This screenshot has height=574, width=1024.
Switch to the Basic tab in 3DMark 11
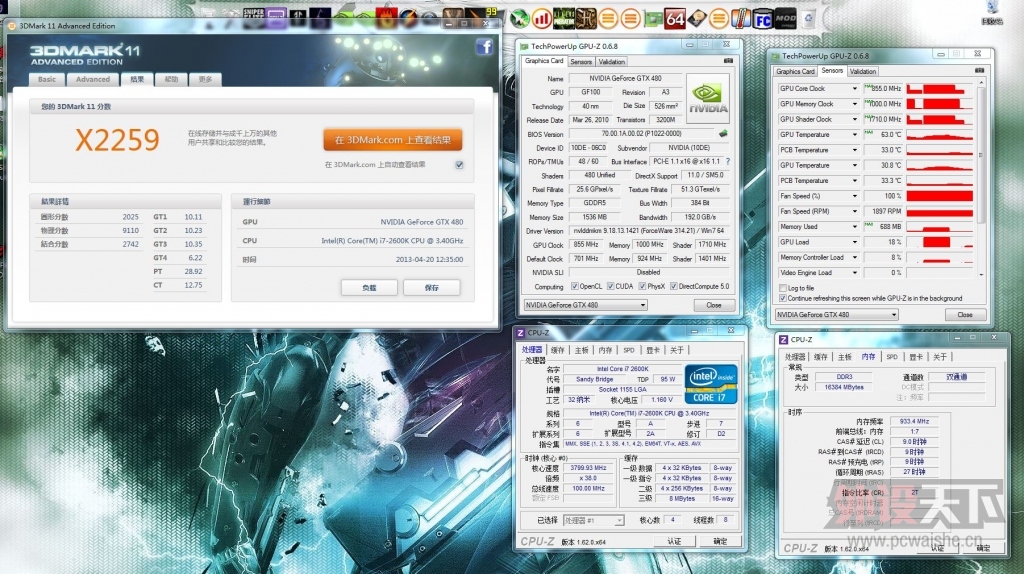[x=47, y=80]
